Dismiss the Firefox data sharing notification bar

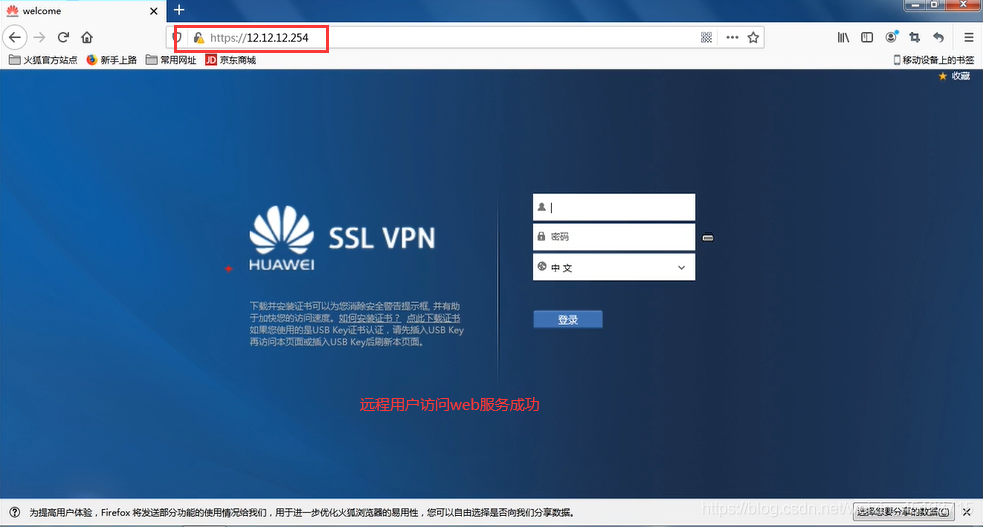967,512
